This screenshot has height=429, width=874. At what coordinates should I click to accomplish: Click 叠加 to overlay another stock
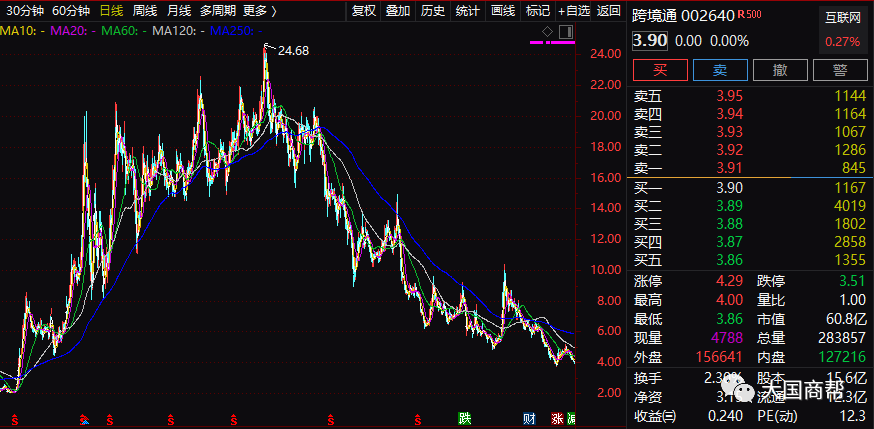(x=398, y=10)
